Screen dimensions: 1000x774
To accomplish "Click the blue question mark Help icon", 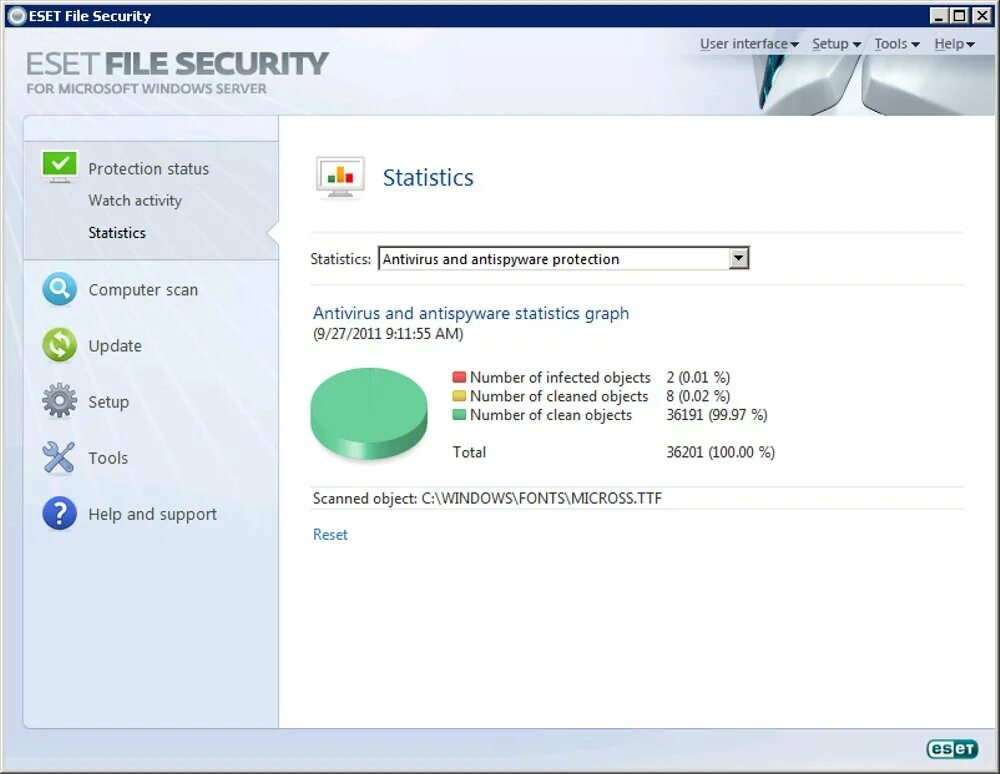I will pos(59,513).
